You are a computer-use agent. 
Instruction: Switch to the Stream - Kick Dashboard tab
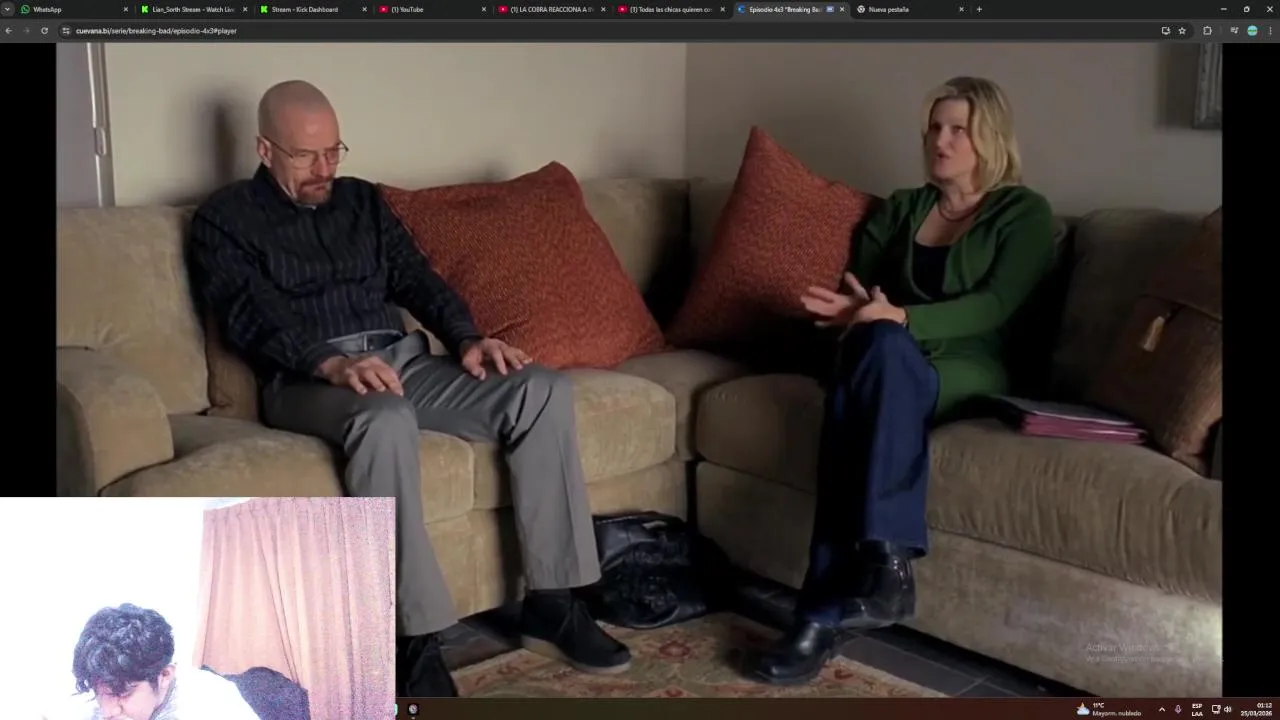(313, 9)
